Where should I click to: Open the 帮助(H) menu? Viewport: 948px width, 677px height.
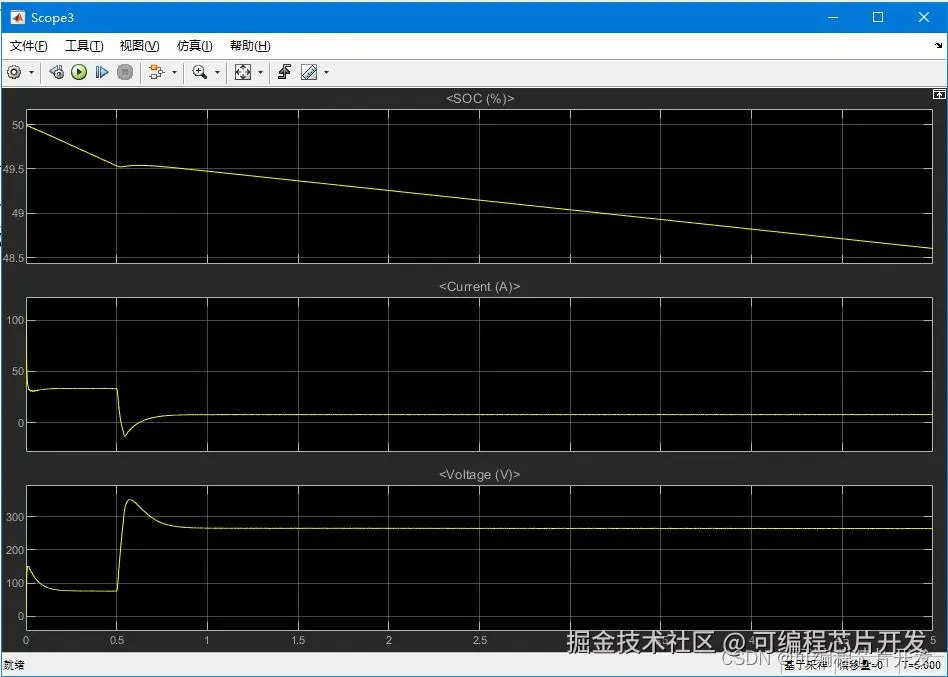(x=250, y=46)
